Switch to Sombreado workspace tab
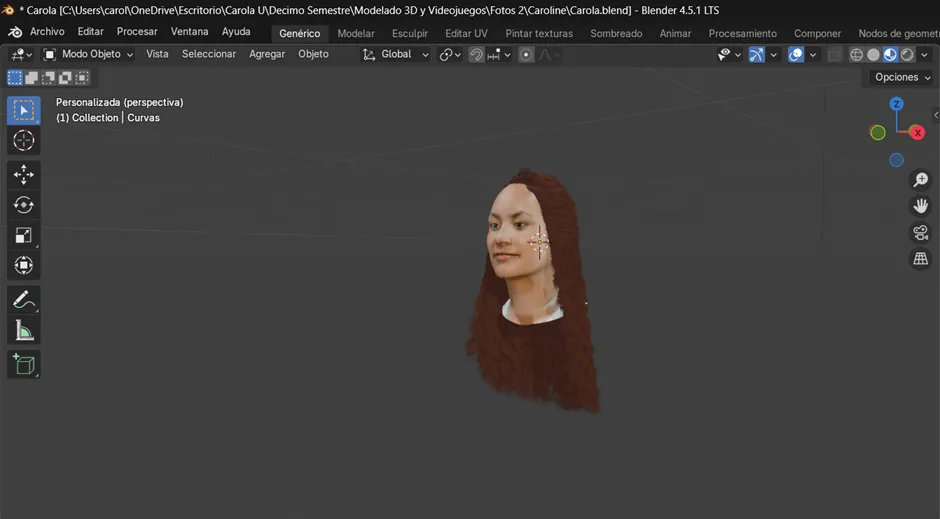Viewport: 940px width, 519px height. point(616,34)
